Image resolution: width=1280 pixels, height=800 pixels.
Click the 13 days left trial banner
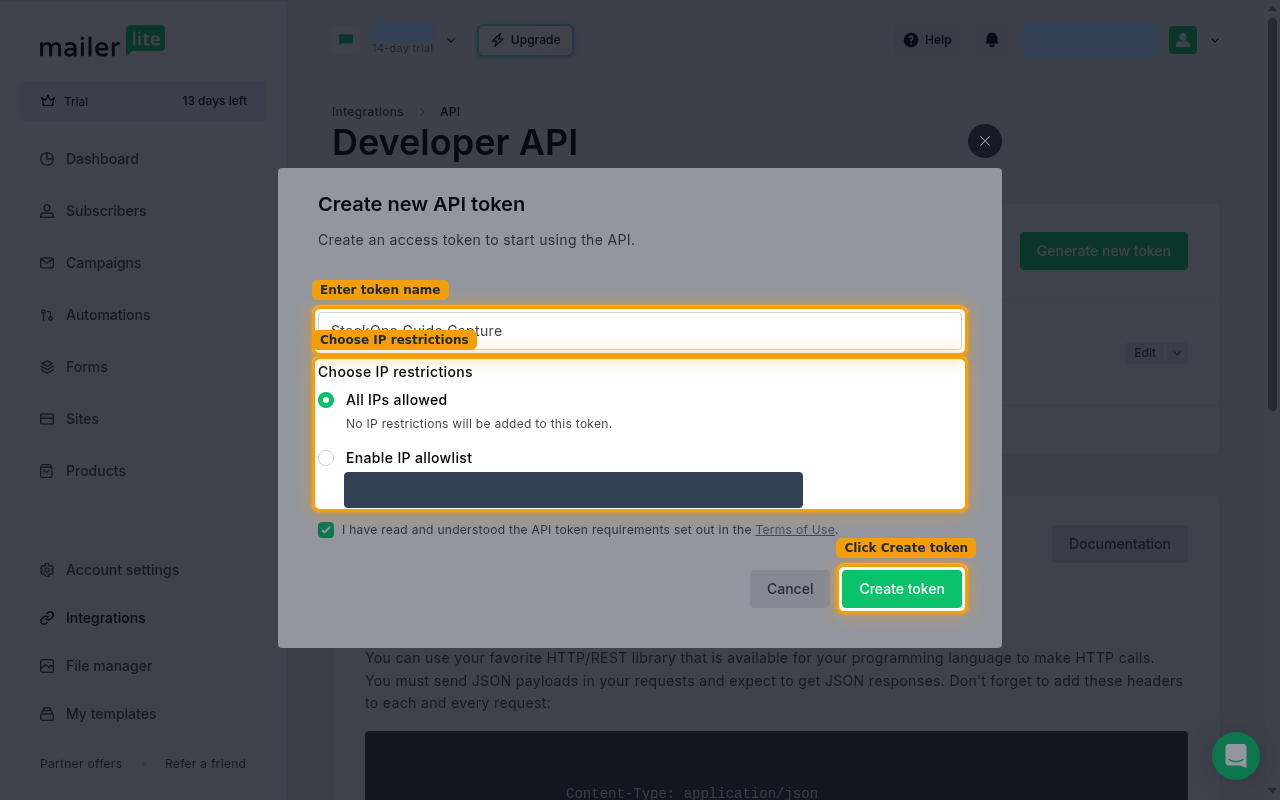[144, 101]
